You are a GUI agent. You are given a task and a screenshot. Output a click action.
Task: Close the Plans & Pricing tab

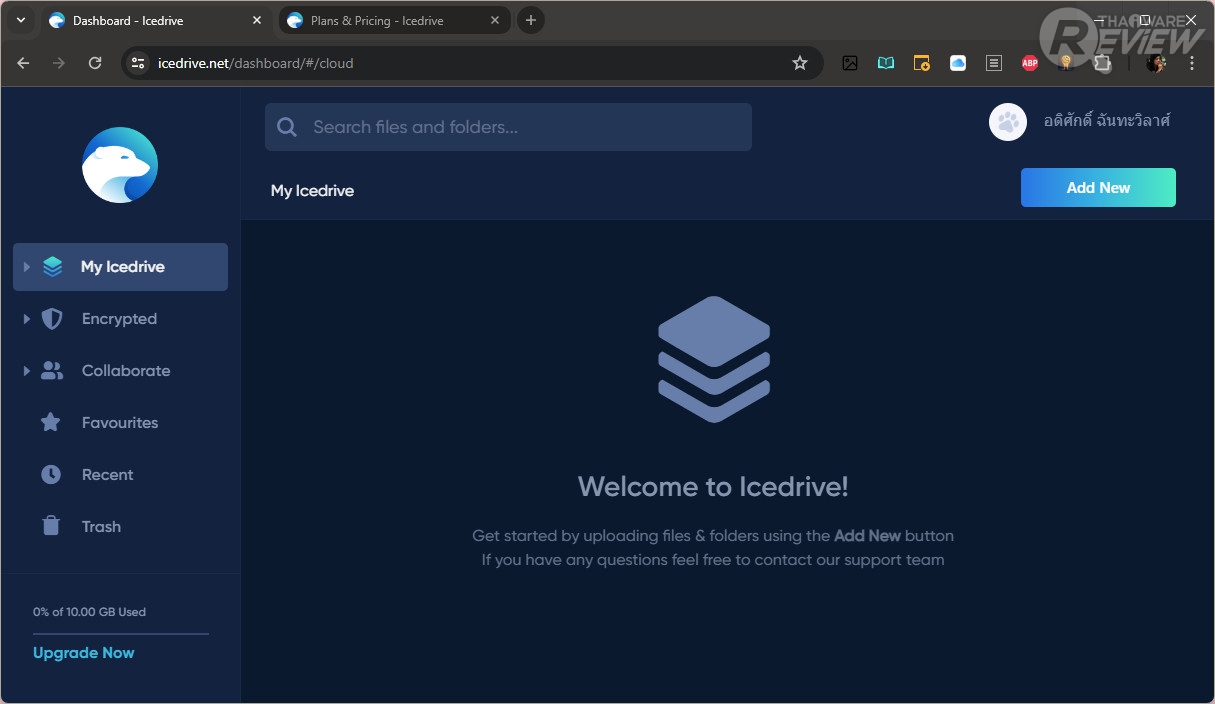(x=495, y=20)
